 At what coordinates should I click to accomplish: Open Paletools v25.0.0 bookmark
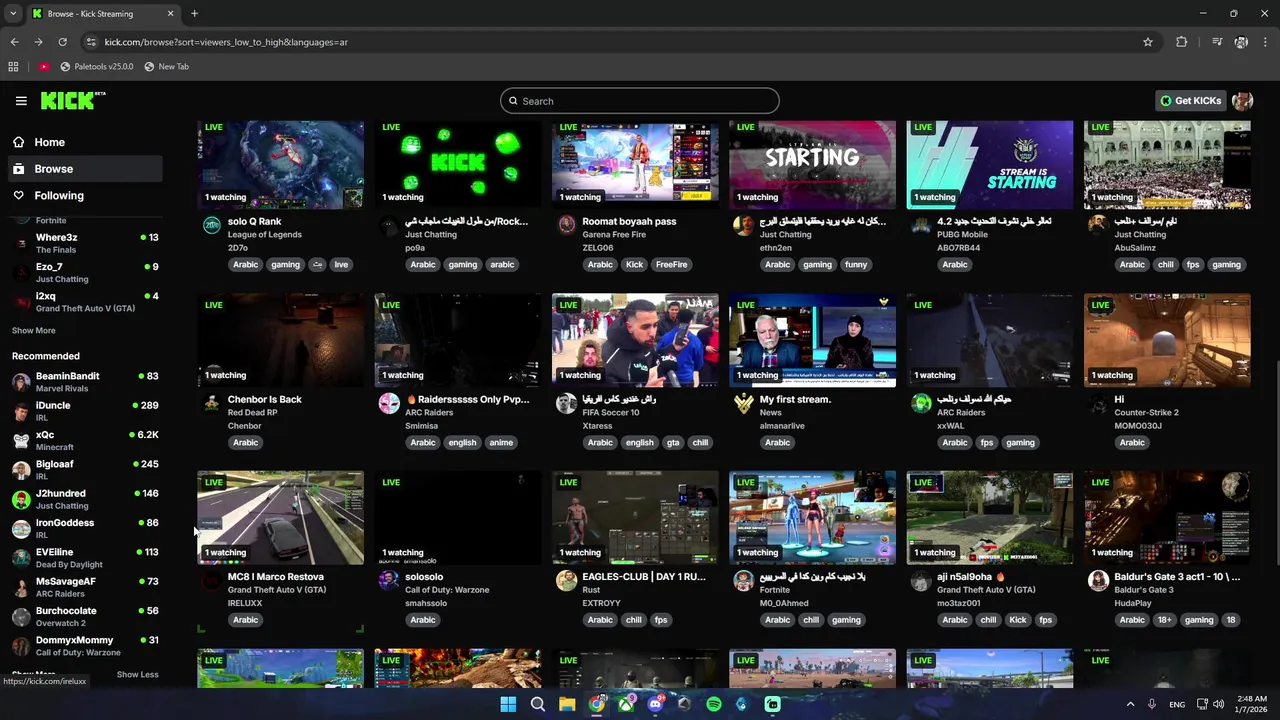click(x=97, y=67)
